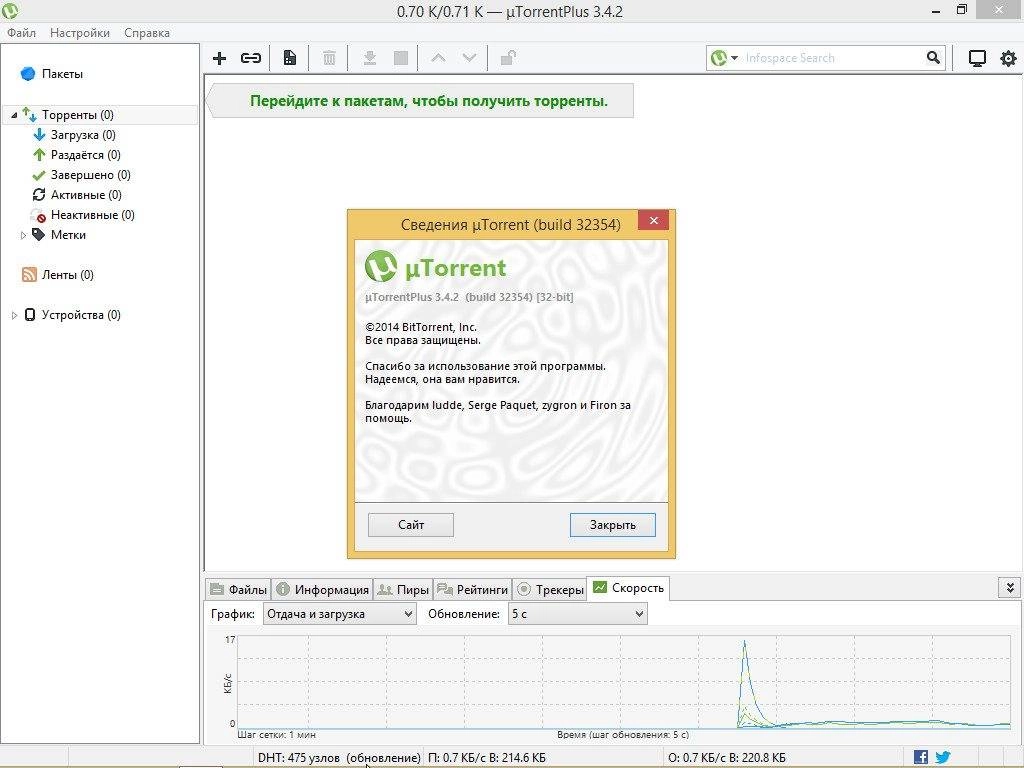Switch to the Рейтинги tab
Viewport: 1024px width, 768px height.
(472, 589)
